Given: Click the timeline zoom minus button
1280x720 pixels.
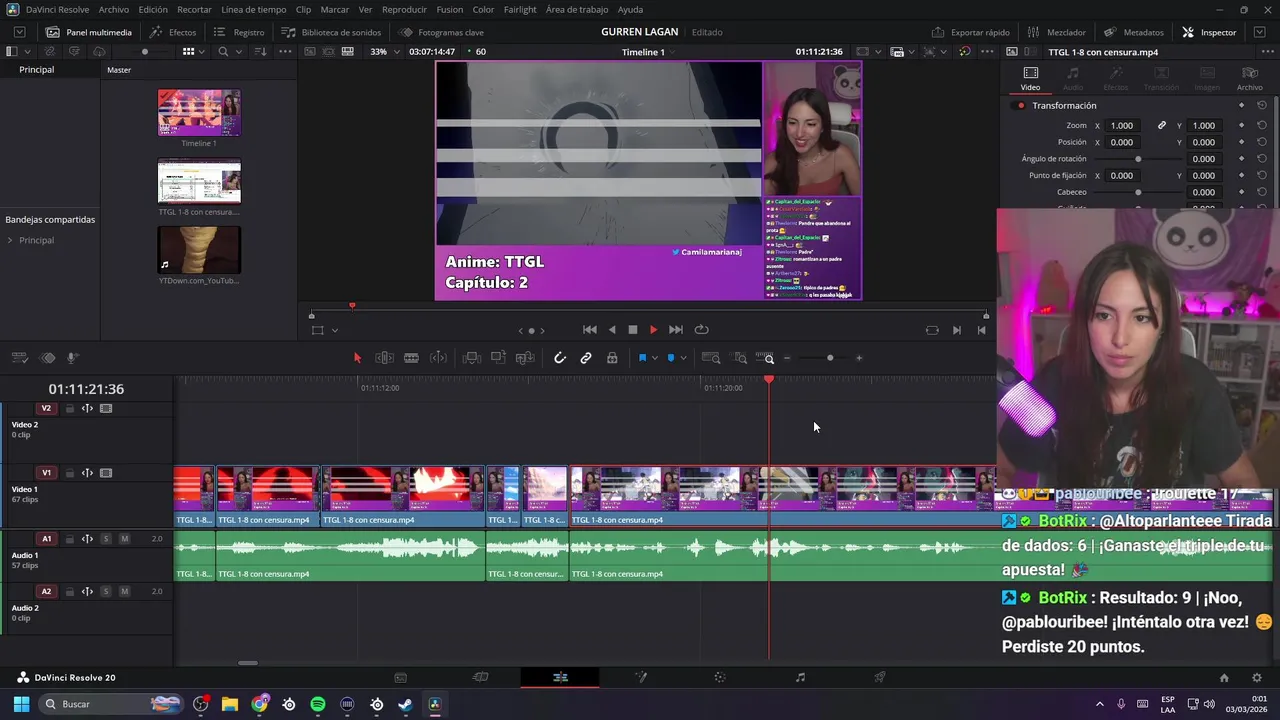Looking at the screenshot, I should click(x=787, y=358).
